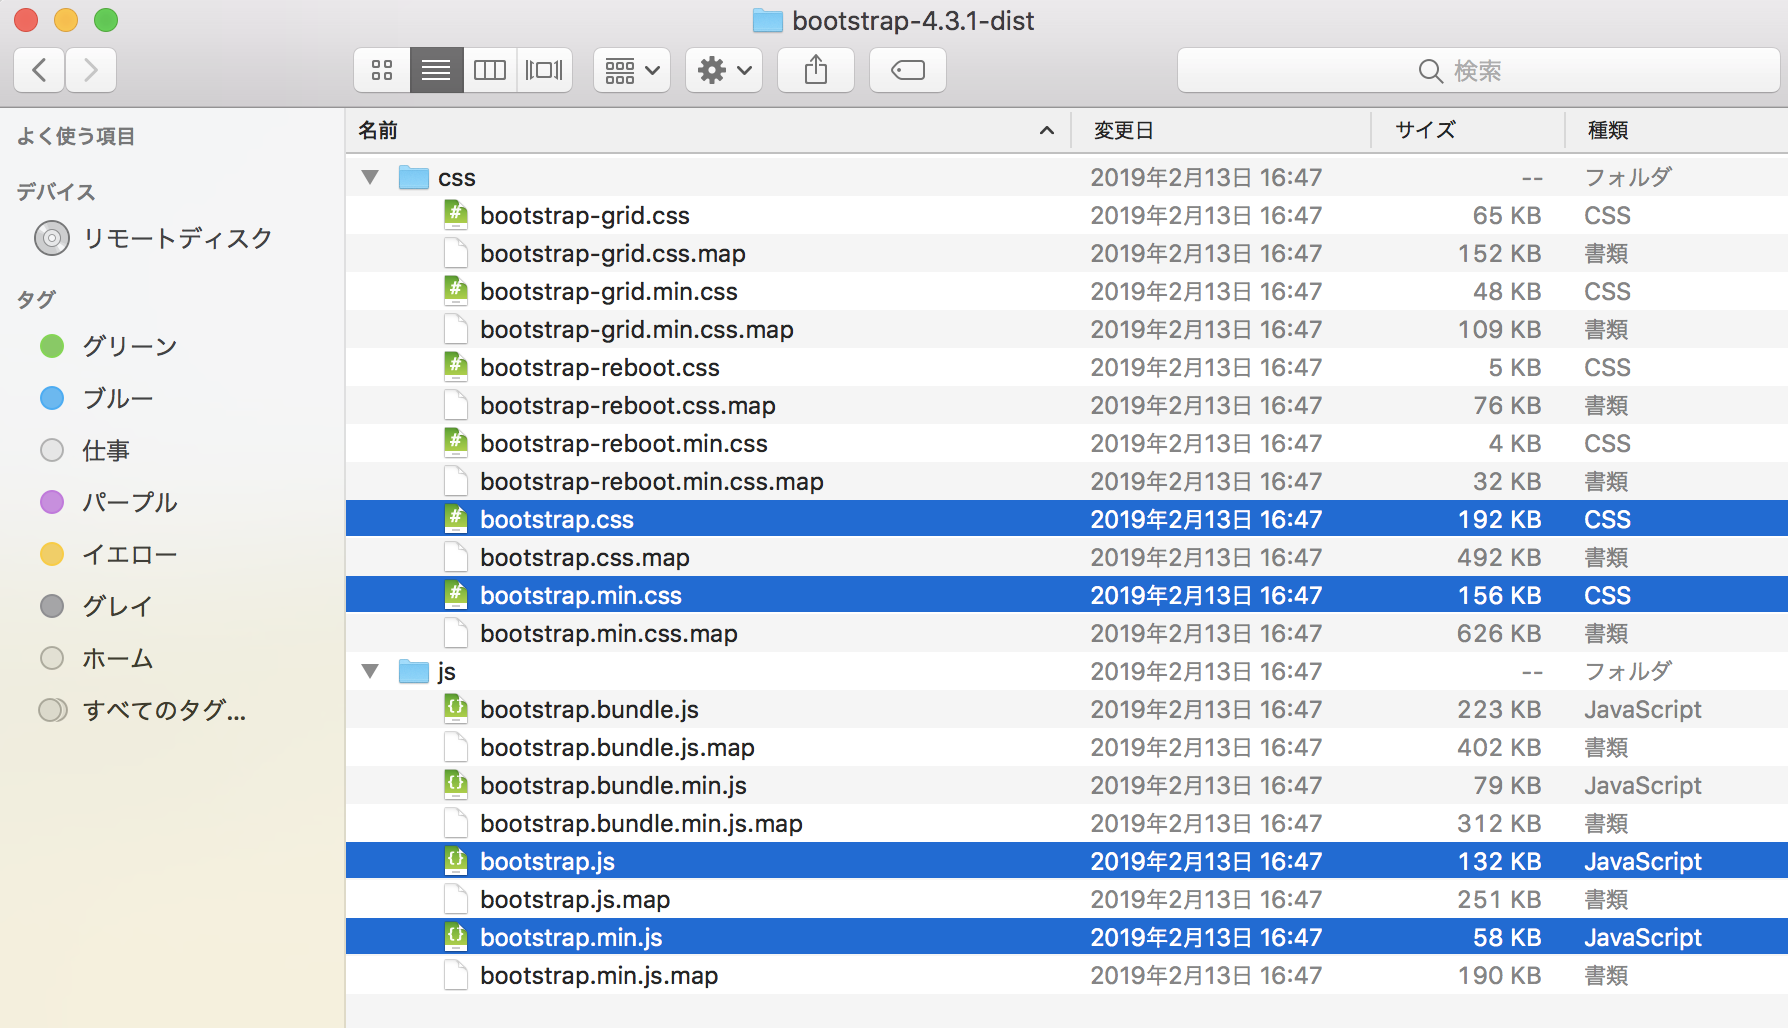Image resolution: width=1788 pixels, height=1028 pixels.
Task: Click the title bar folder proxy icon
Action: (x=767, y=20)
